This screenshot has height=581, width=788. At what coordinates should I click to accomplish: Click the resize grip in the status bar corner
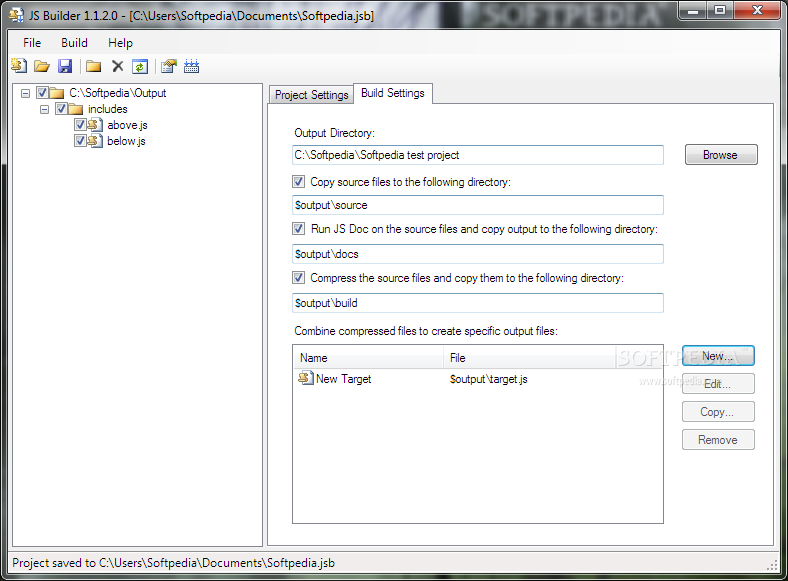772,565
